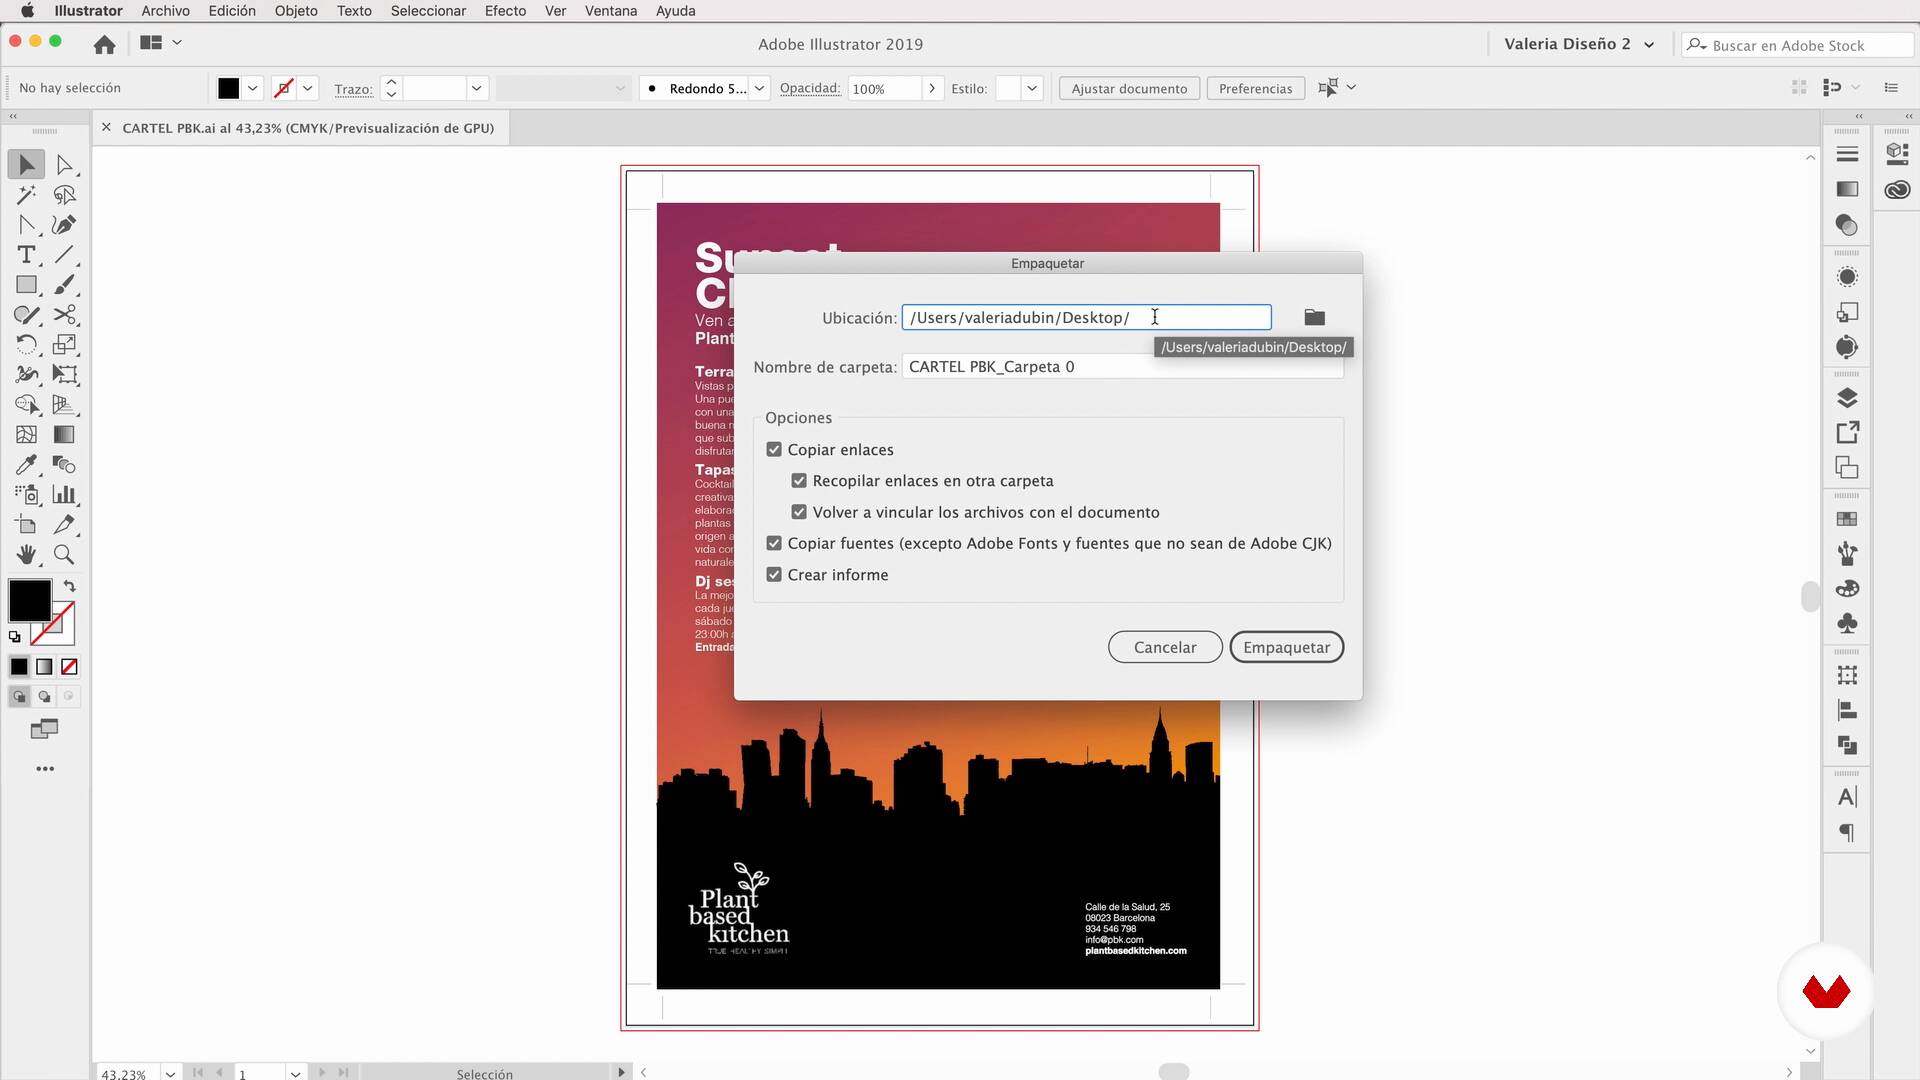Screen dimensions: 1920x1080
Task: Open the Archivo menu
Action: (165, 11)
